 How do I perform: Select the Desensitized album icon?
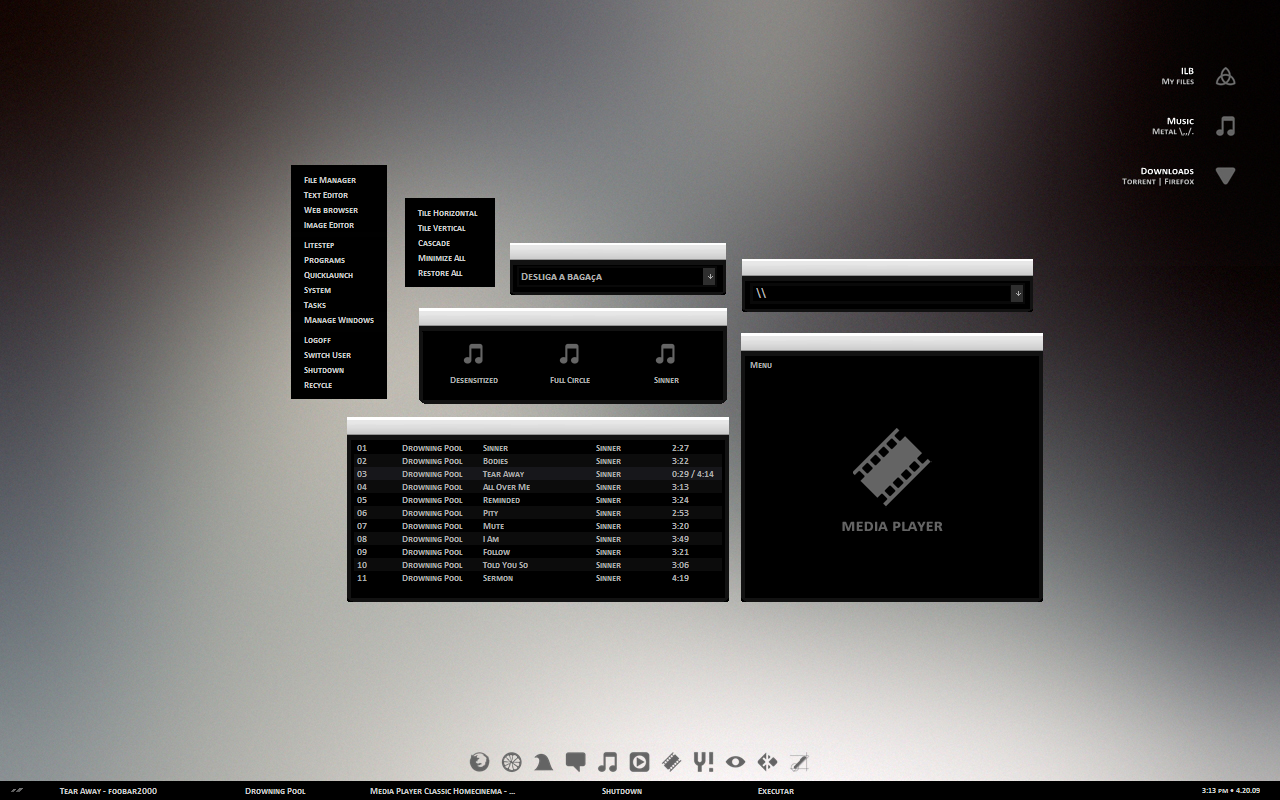[474, 354]
